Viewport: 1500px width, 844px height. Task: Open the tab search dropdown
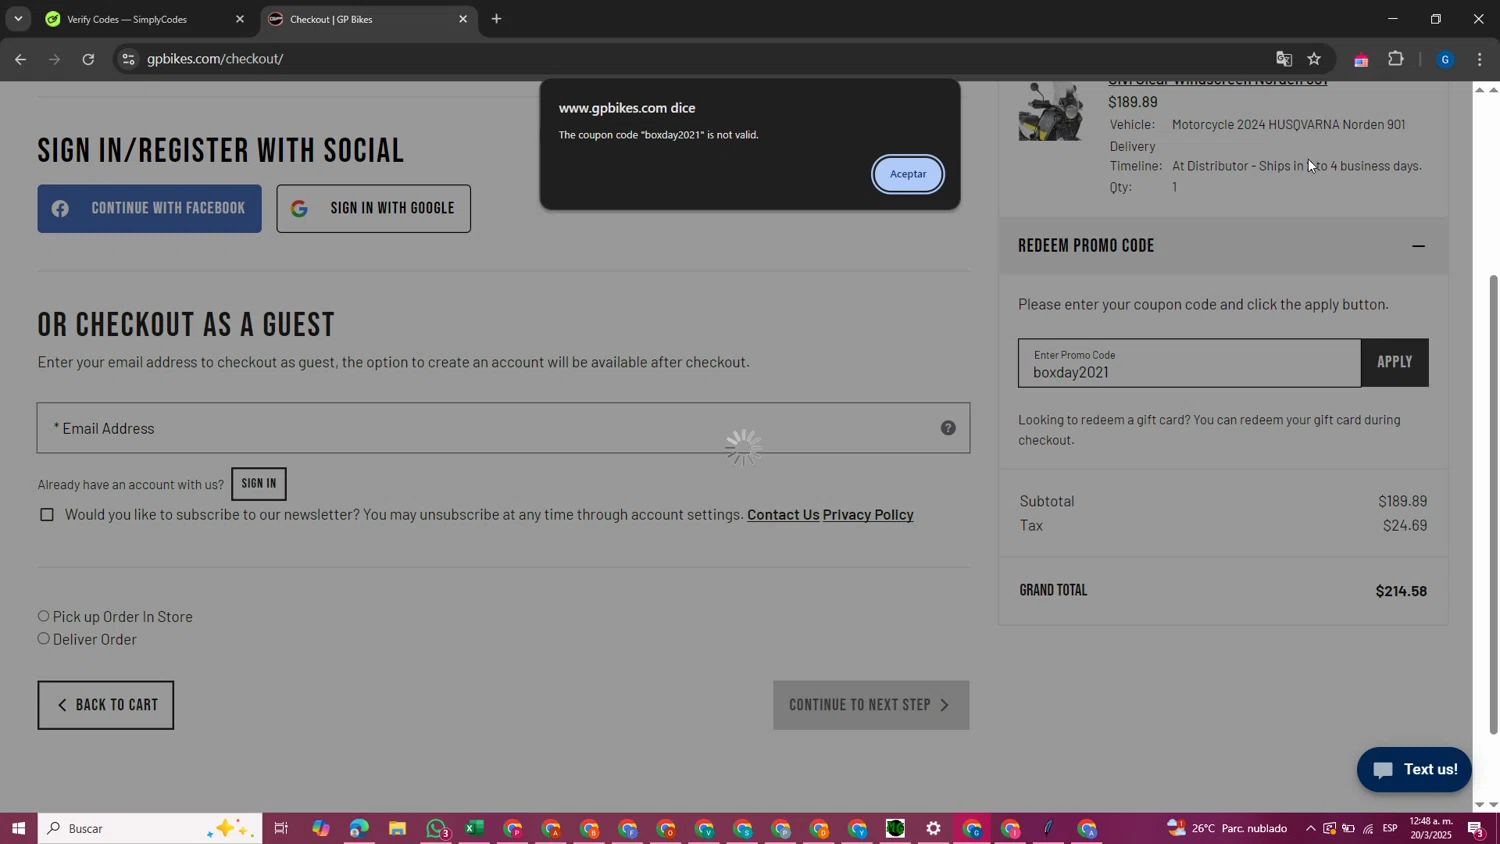pos(18,19)
